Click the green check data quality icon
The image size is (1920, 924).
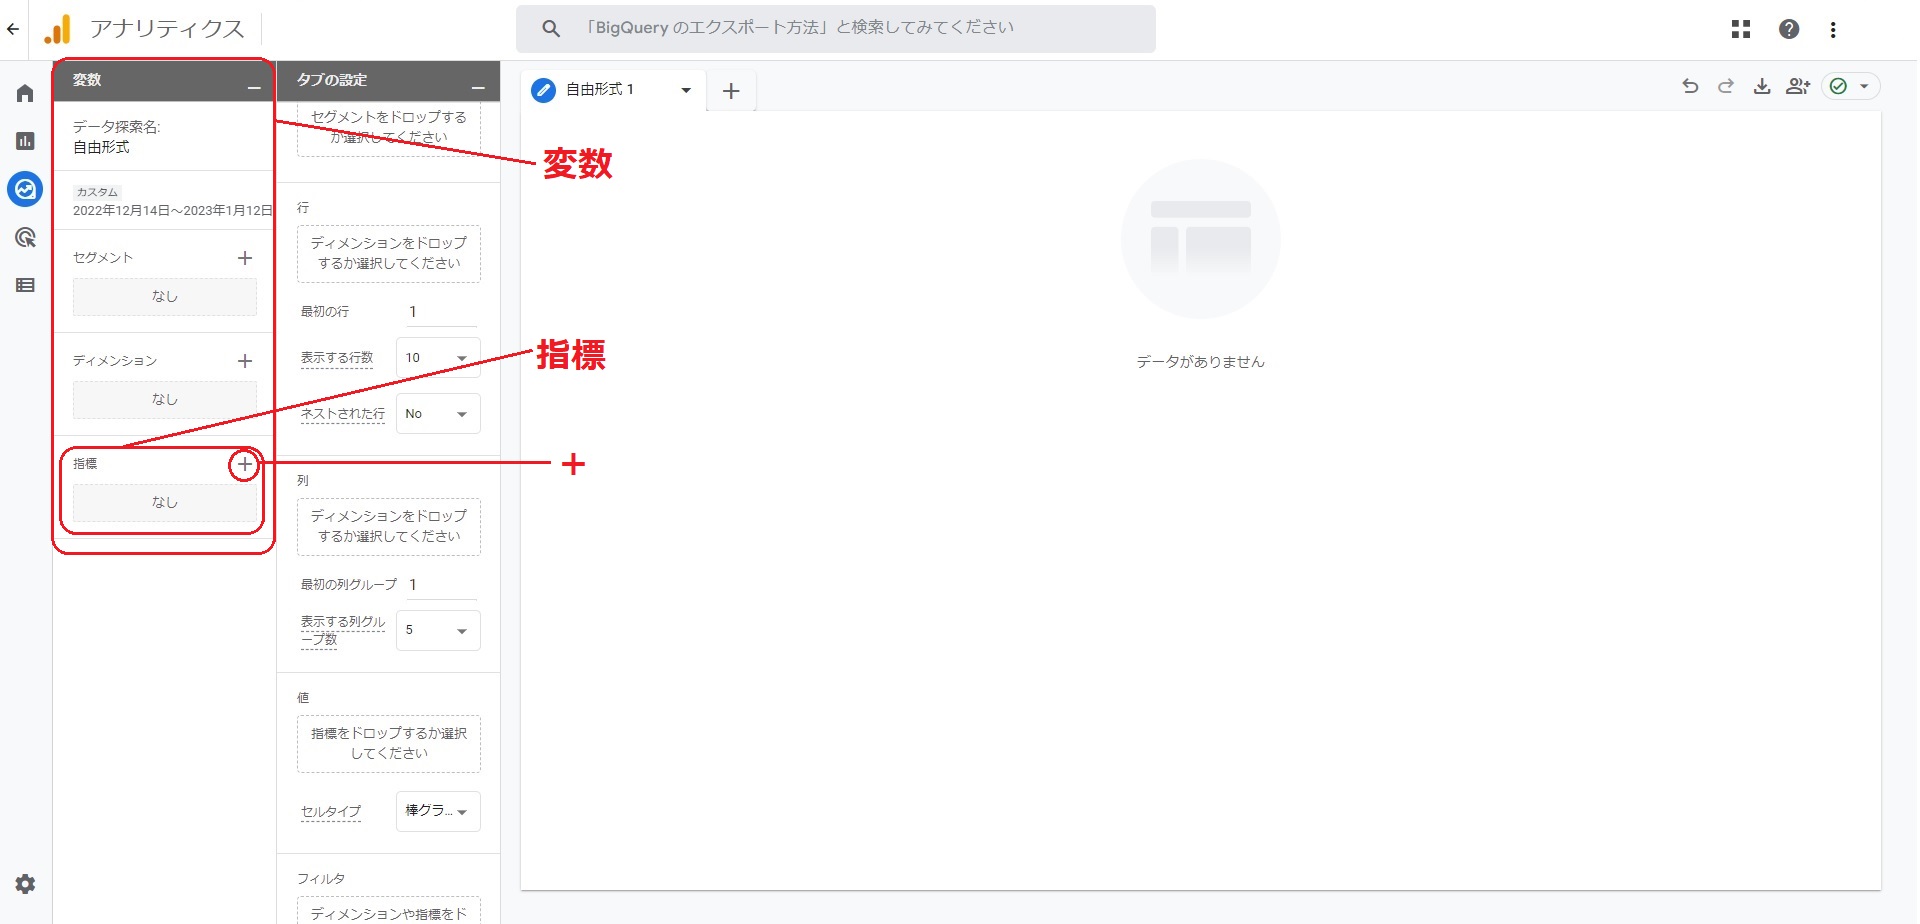point(1838,86)
